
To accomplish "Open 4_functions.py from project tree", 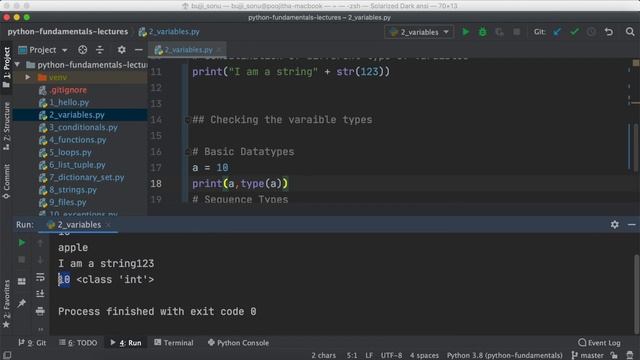I will click(x=78, y=140).
